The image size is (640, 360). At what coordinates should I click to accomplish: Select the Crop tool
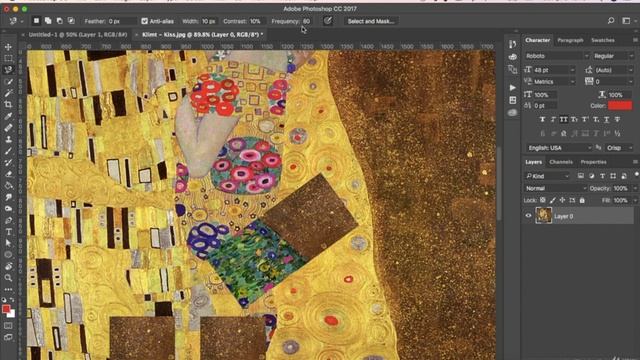coord(8,104)
